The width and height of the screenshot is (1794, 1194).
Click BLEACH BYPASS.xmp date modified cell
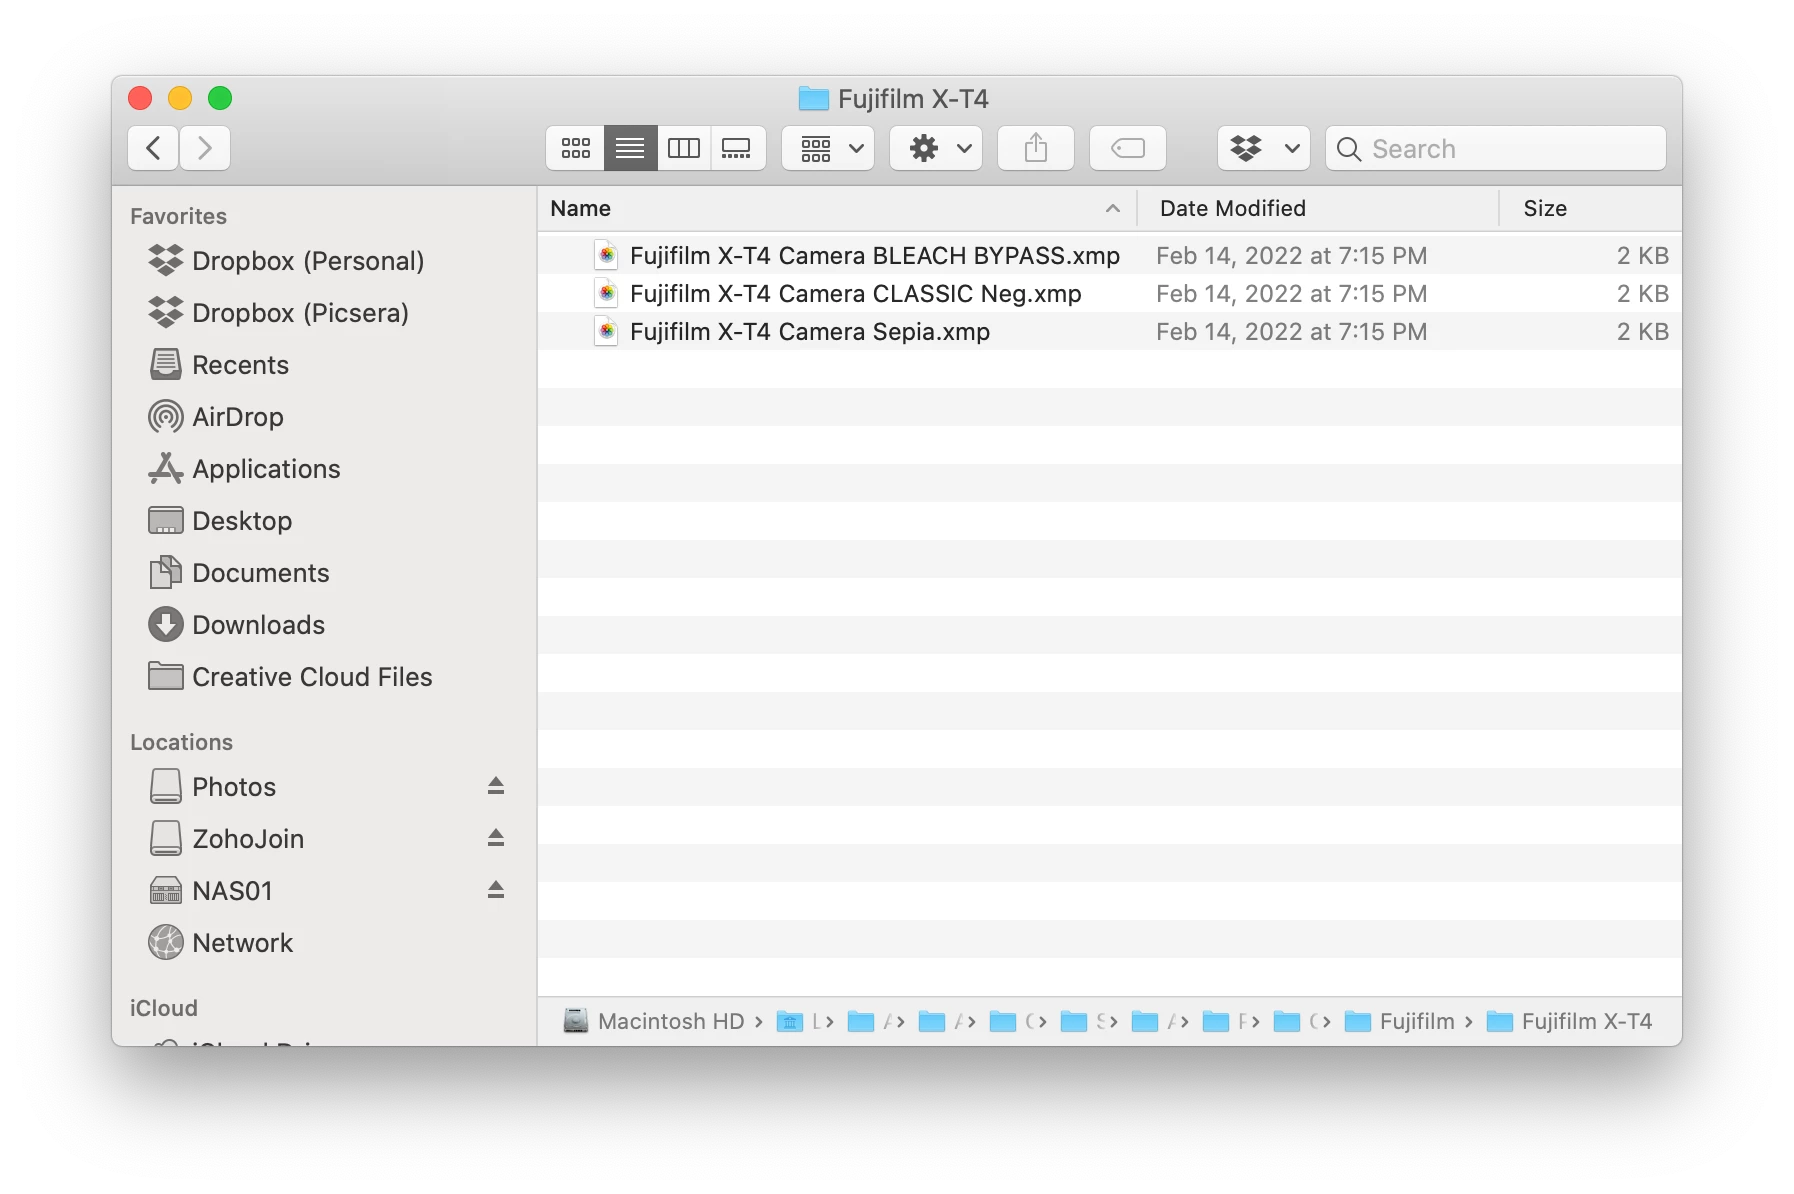tap(1291, 256)
